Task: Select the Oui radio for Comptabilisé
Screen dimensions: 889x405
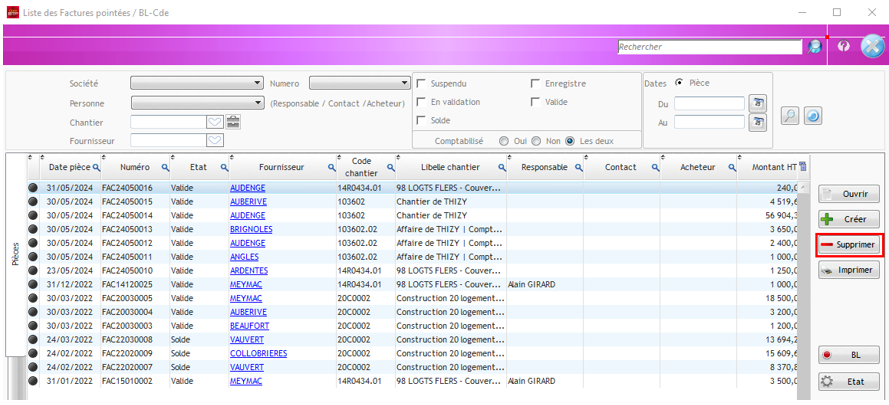Action: coord(504,141)
